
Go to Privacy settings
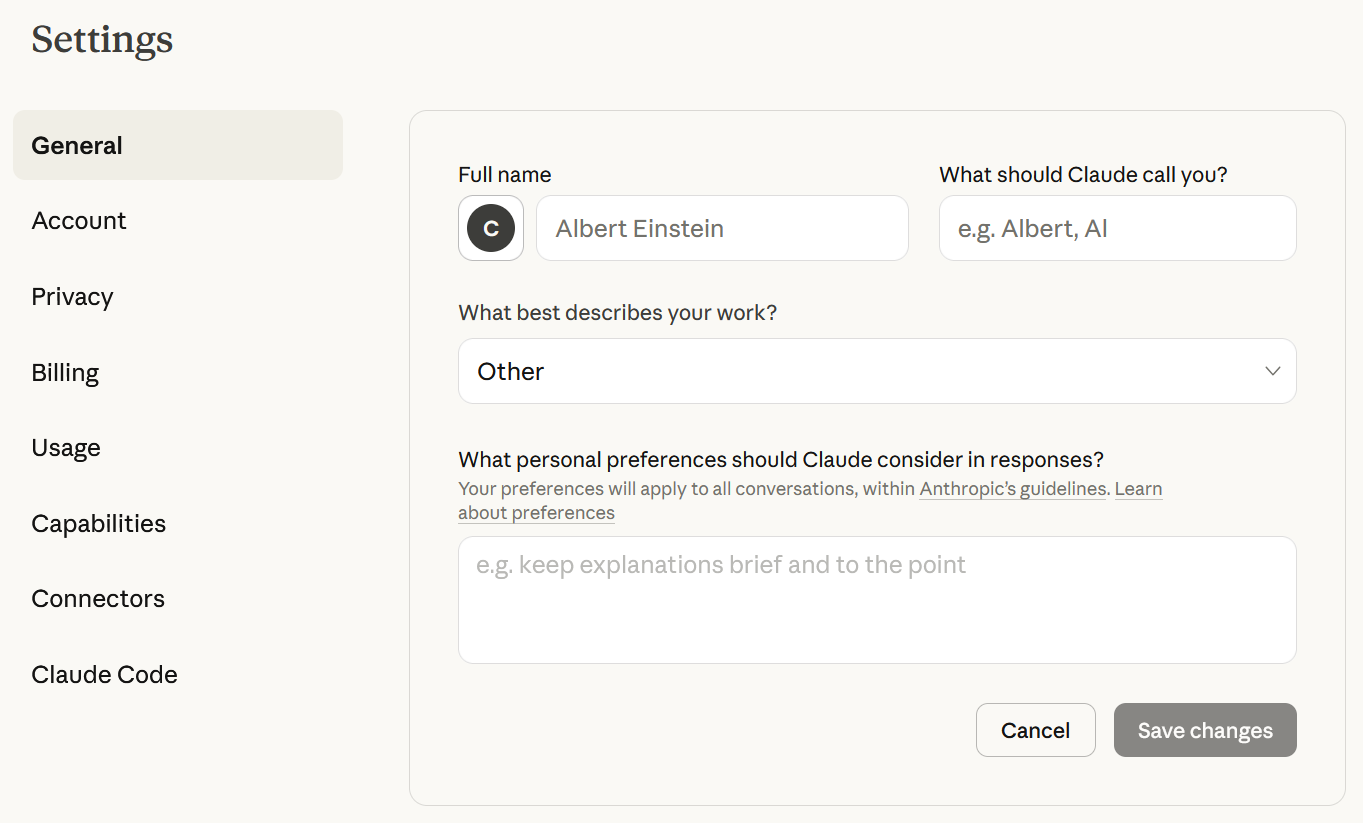point(72,297)
